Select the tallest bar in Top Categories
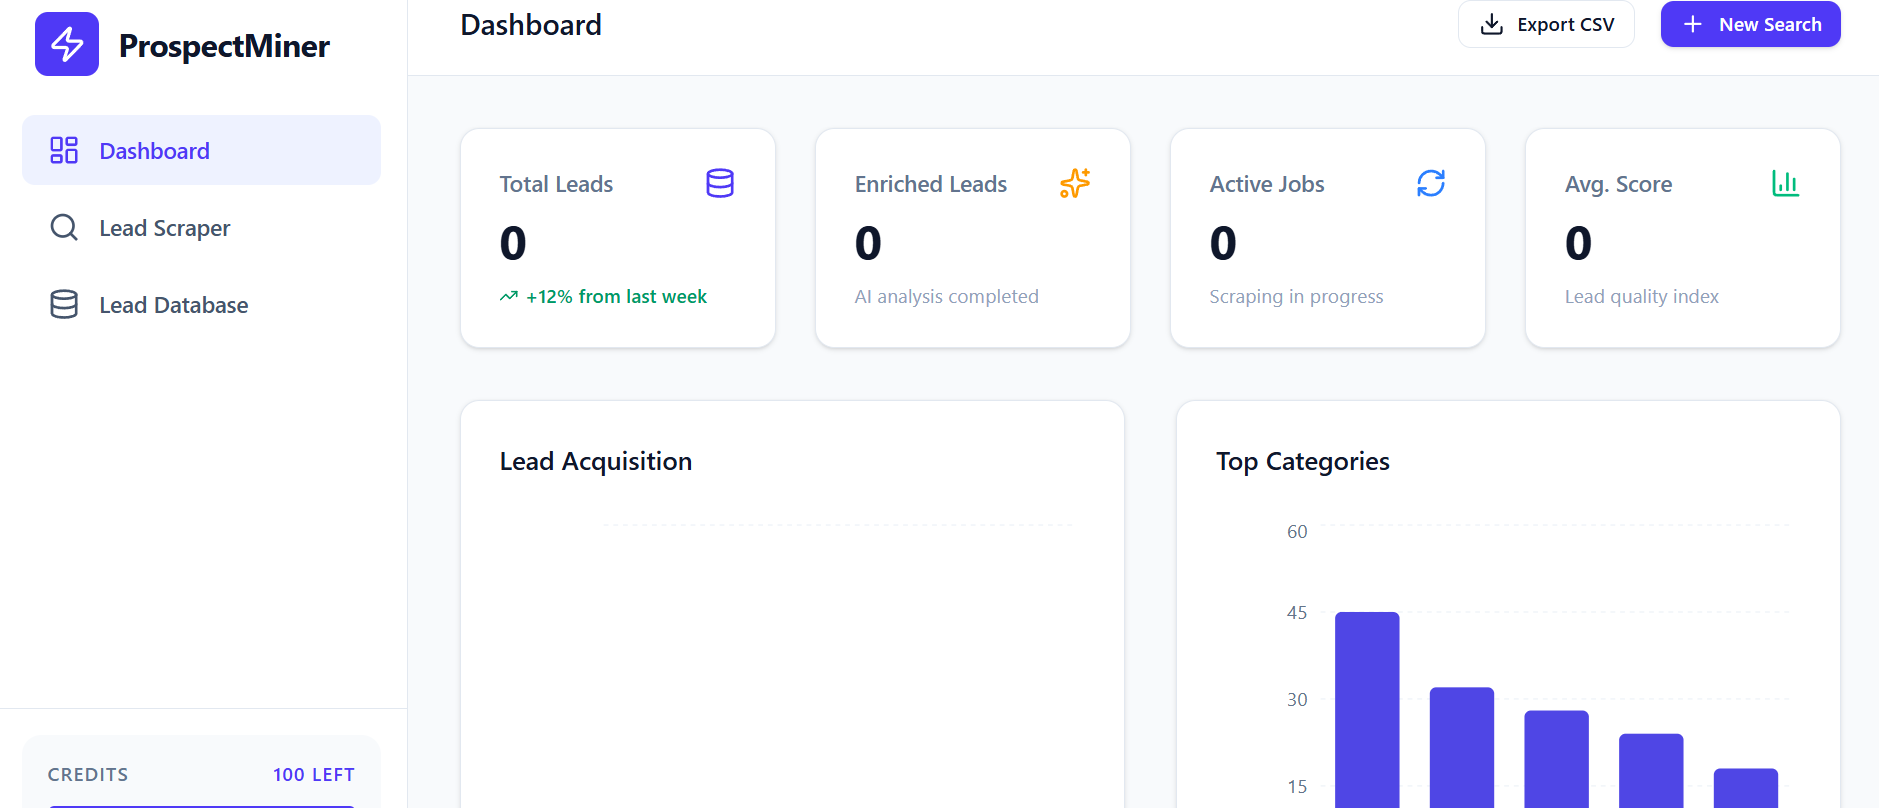Screen dimensions: 1879x808 click(x=1367, y=710)
